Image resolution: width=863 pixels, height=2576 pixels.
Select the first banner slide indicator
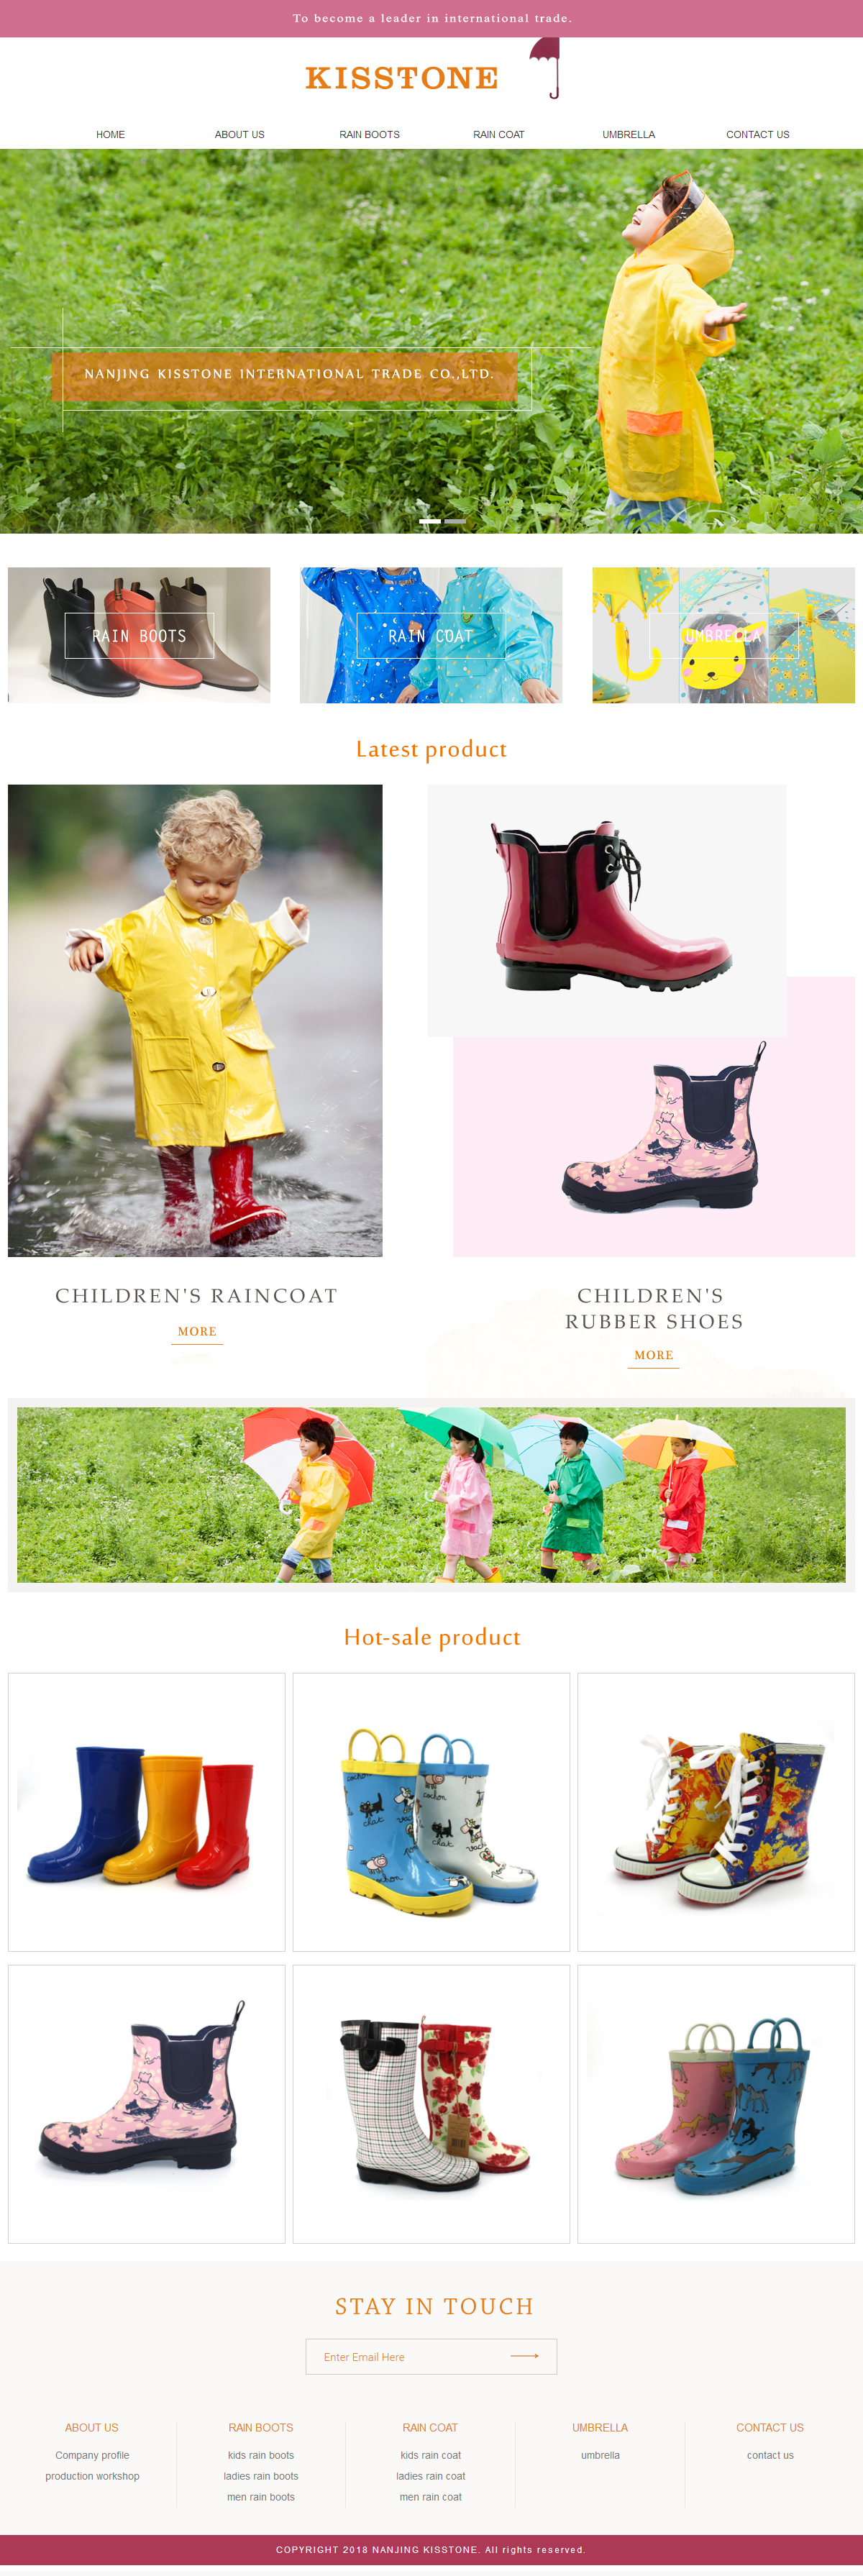(429, 521)
